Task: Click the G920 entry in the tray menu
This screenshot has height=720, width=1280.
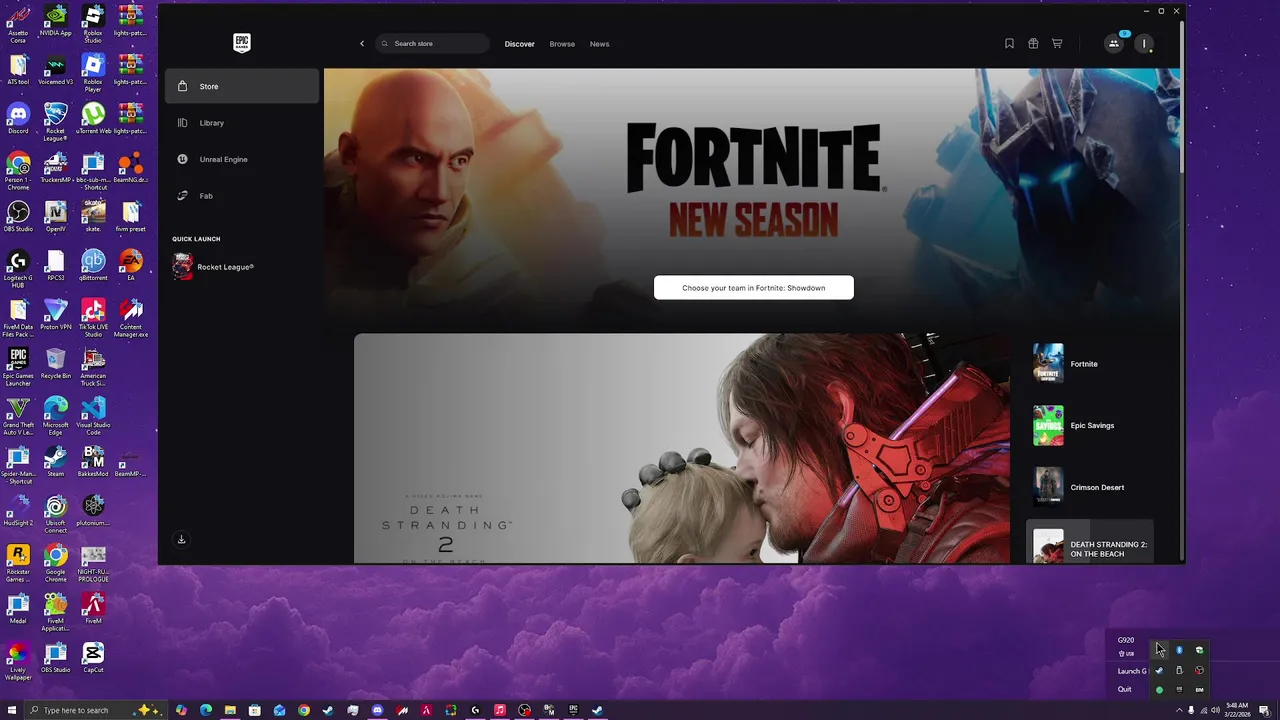Action: (x=1126, y=640)
